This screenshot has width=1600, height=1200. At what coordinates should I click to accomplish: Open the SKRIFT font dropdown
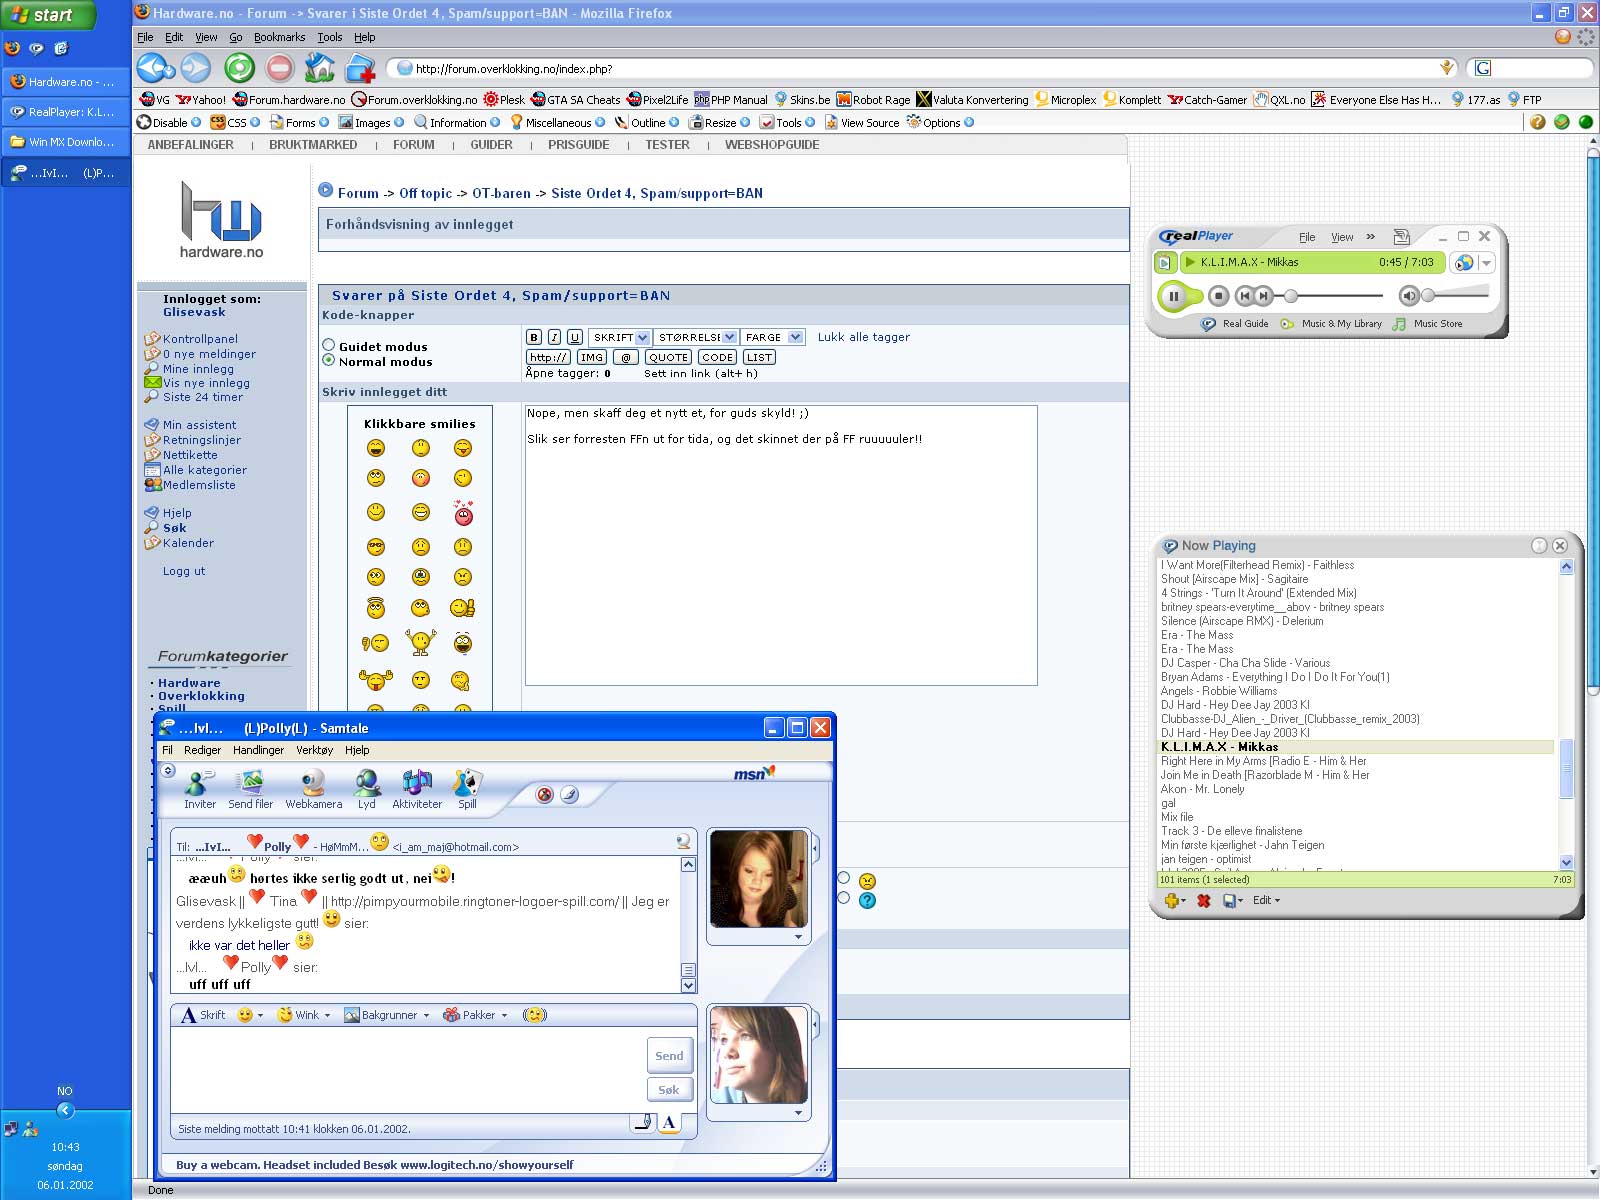click(x=620, y=337)
